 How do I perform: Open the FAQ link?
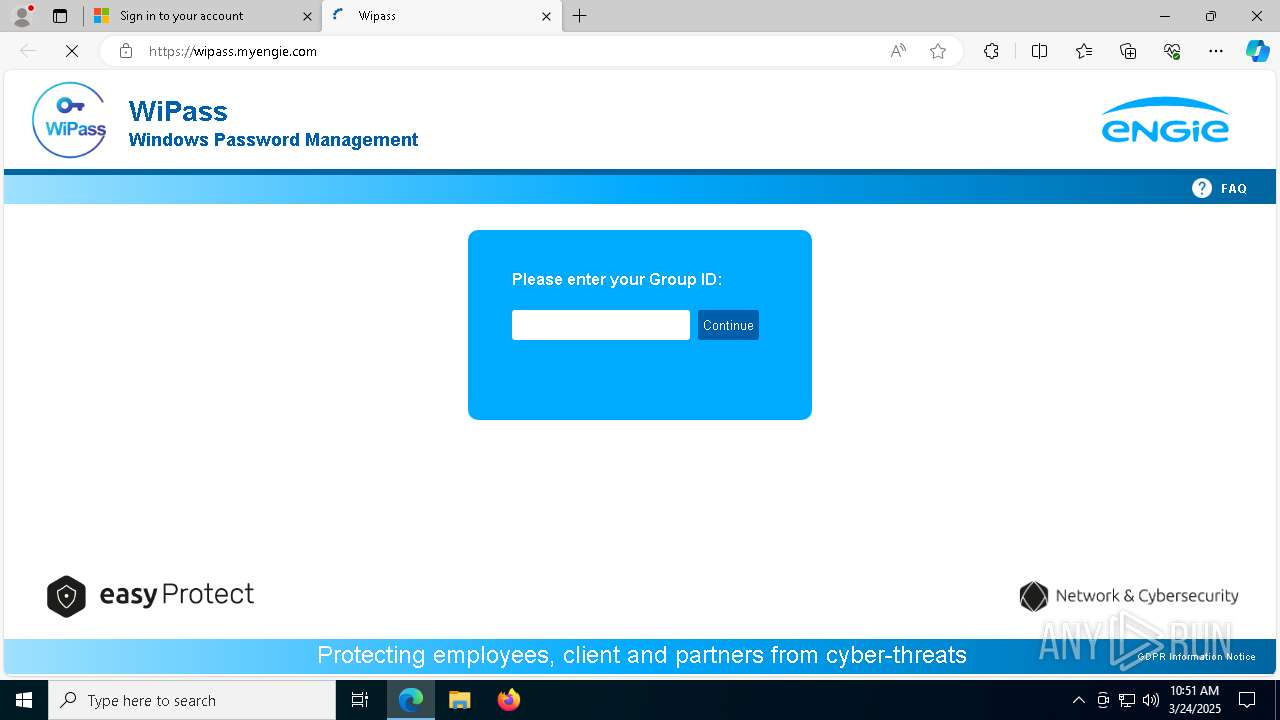(x=1233, y=188)
